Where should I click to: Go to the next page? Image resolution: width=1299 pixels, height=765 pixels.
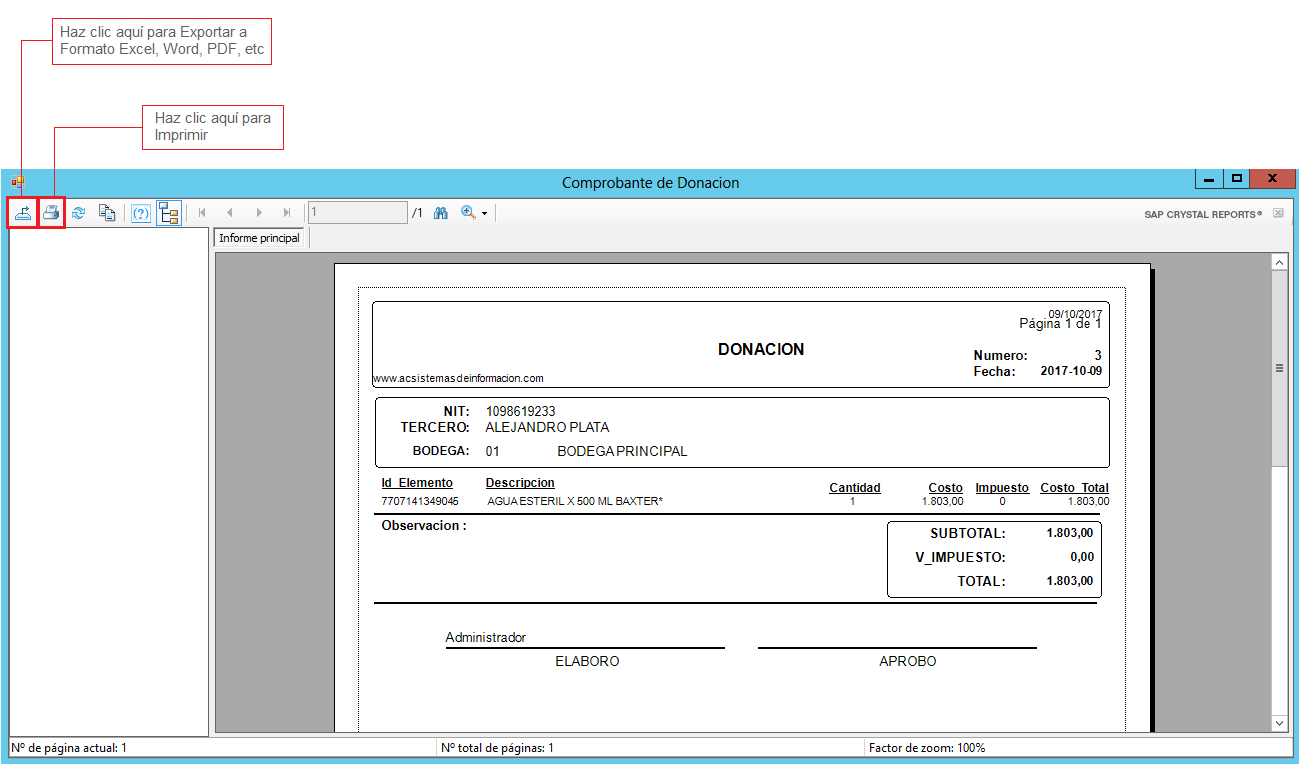259,213
